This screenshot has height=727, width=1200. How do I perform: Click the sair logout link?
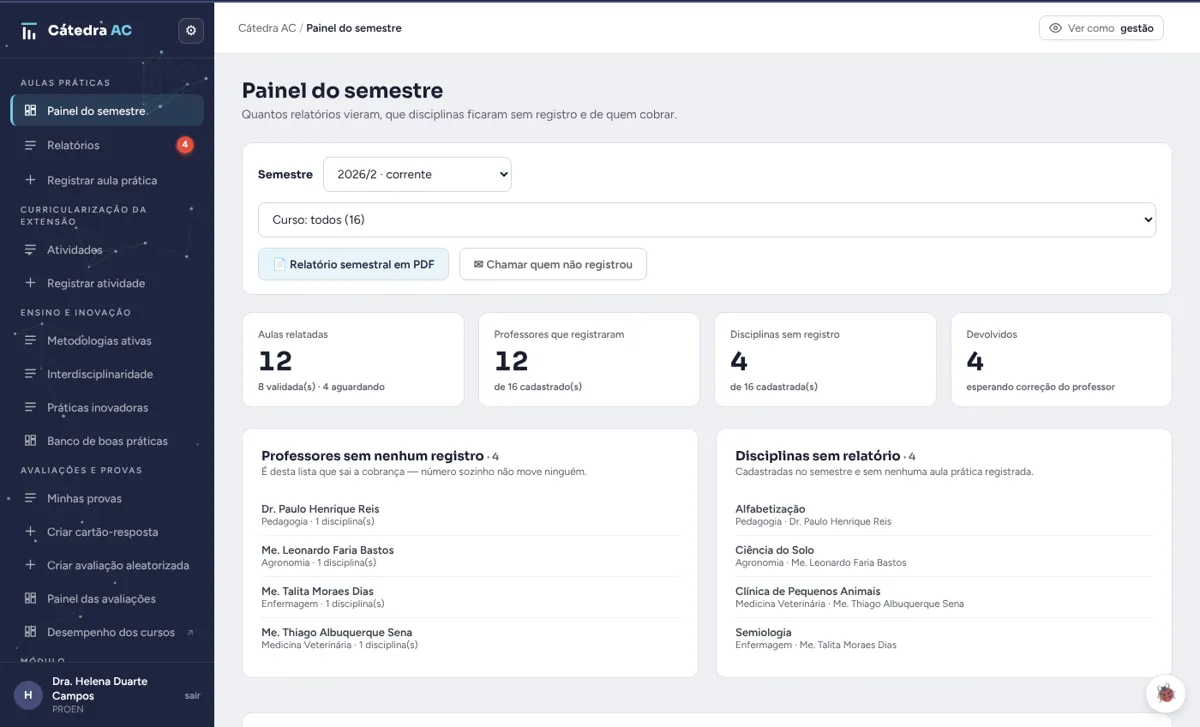tap(193, 695)
